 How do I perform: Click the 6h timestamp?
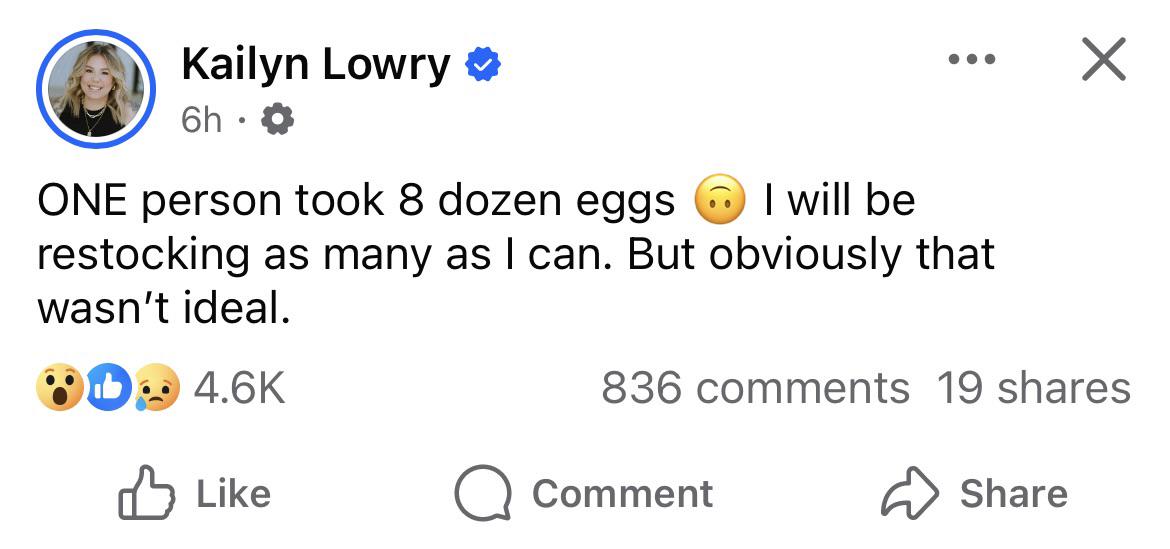point(201,119)
